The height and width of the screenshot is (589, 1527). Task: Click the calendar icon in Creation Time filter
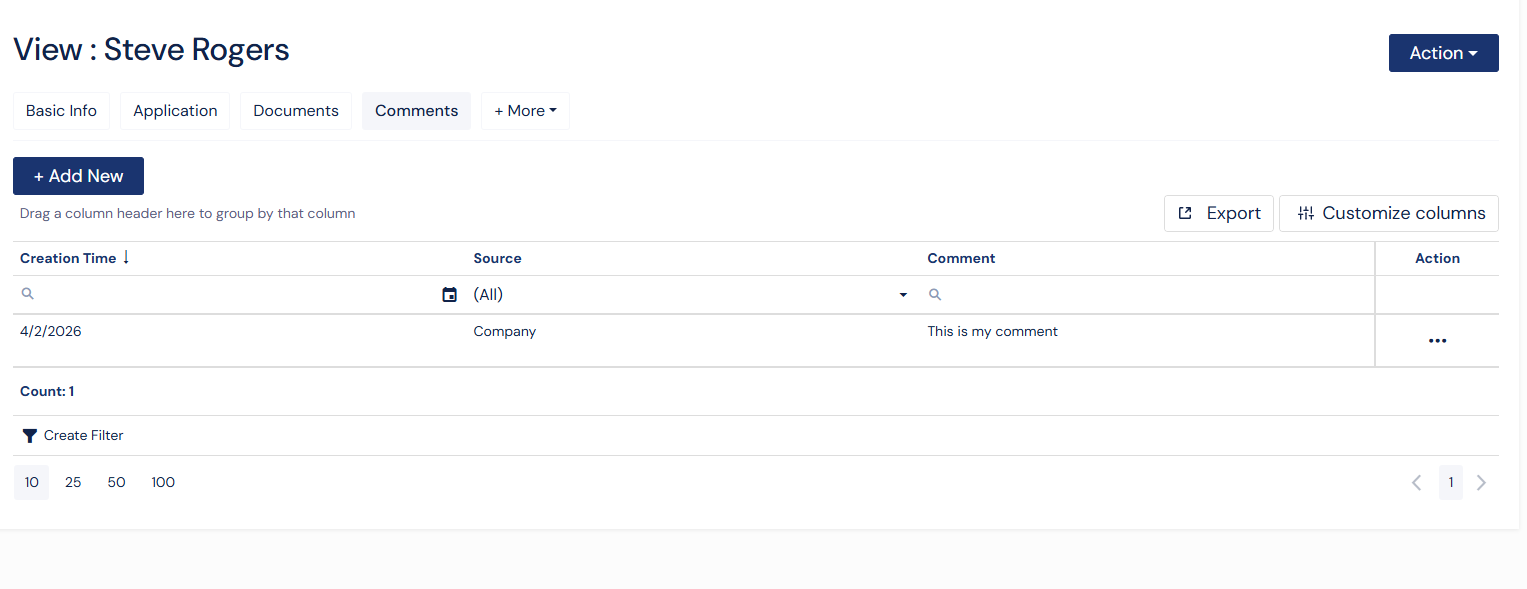pyautogui.click(x=450, y=295)
